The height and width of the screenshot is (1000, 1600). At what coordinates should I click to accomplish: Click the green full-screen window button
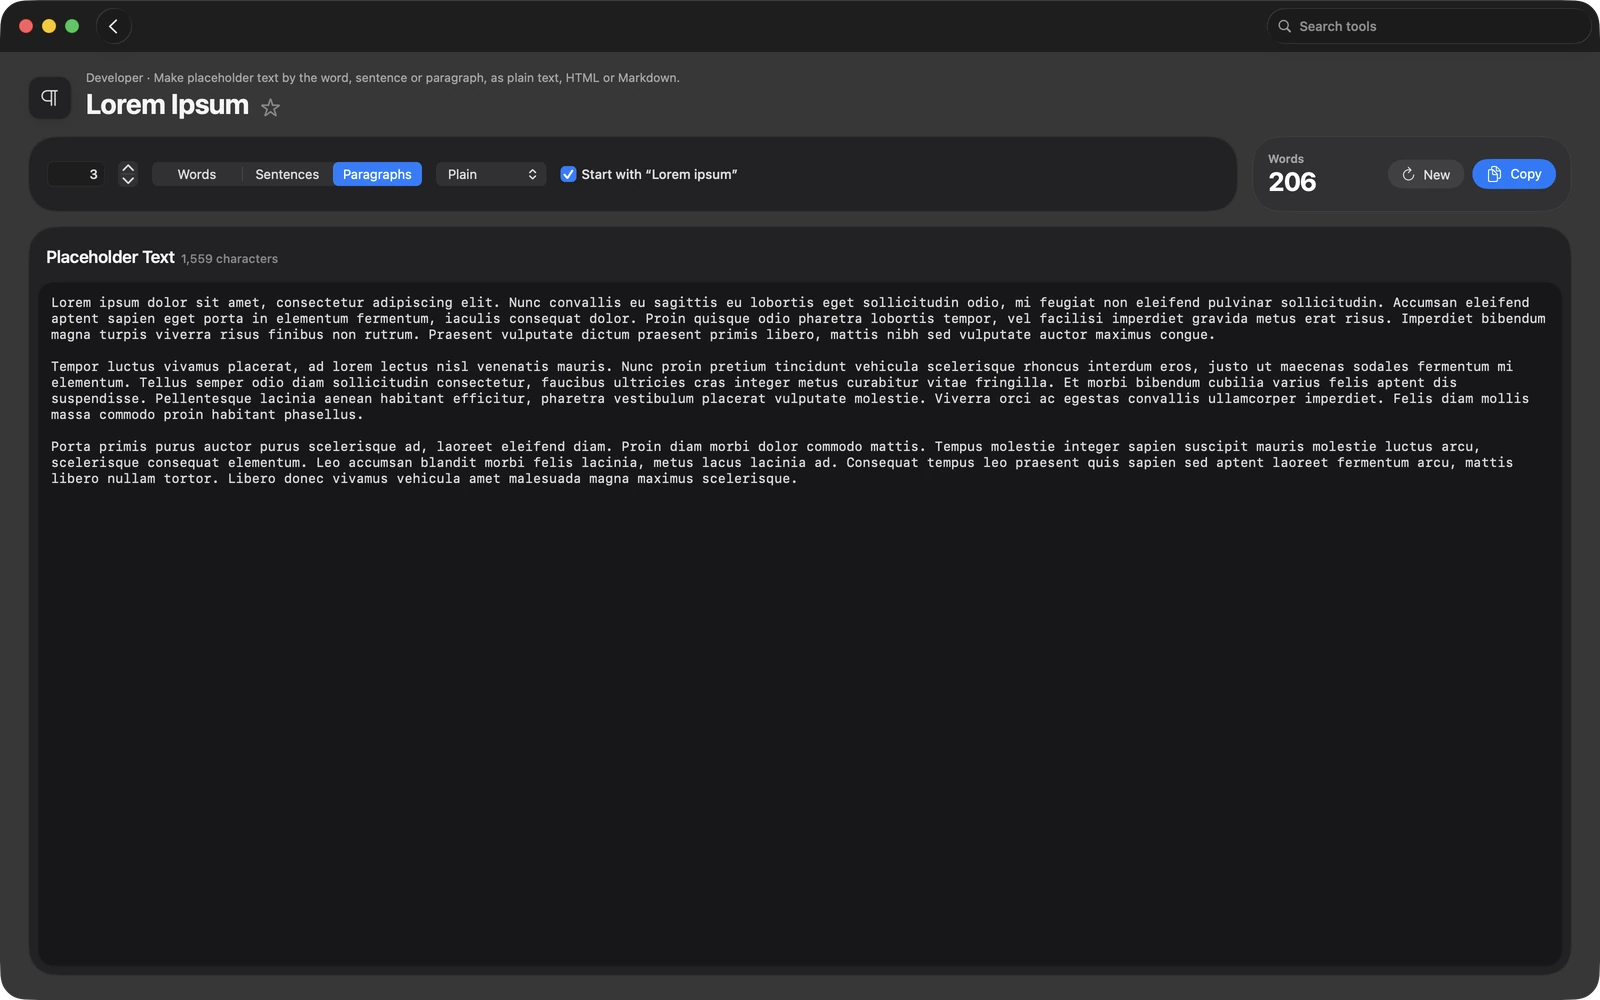[72, 26]
